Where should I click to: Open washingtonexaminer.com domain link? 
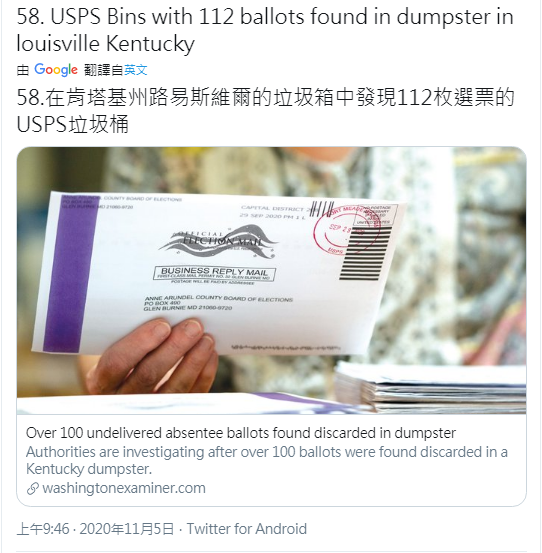(x=124, y=488)
